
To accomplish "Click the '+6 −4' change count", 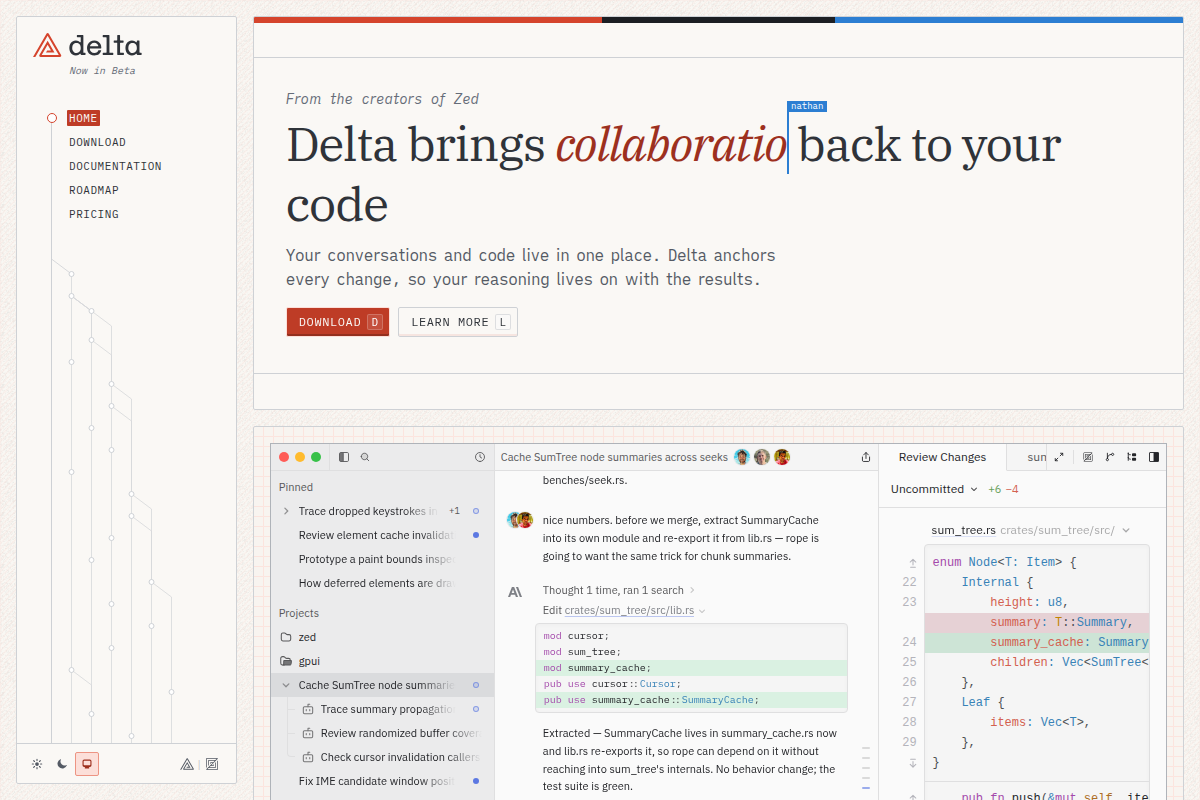I will point(1003,489).
